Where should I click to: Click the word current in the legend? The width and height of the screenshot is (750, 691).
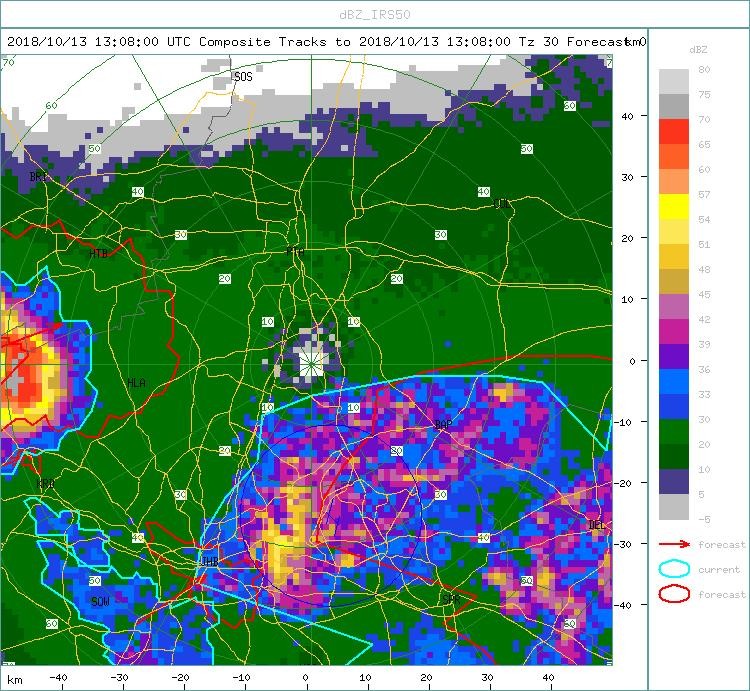click(x=719, y=570)
